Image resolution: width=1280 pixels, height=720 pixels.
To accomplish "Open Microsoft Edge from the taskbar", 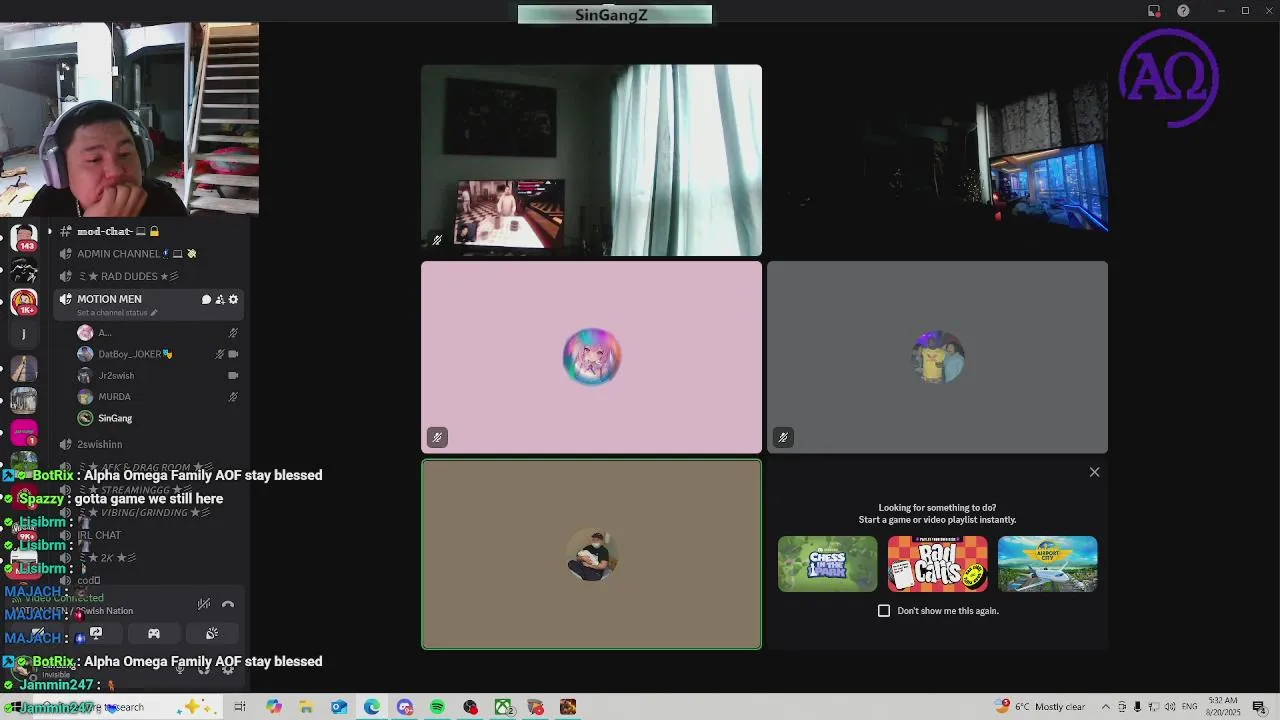I will point(372,707).
